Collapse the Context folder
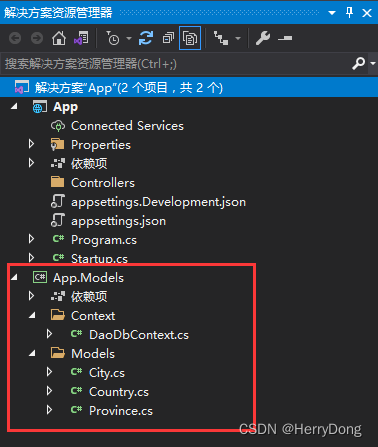 (x=32, y=315)
